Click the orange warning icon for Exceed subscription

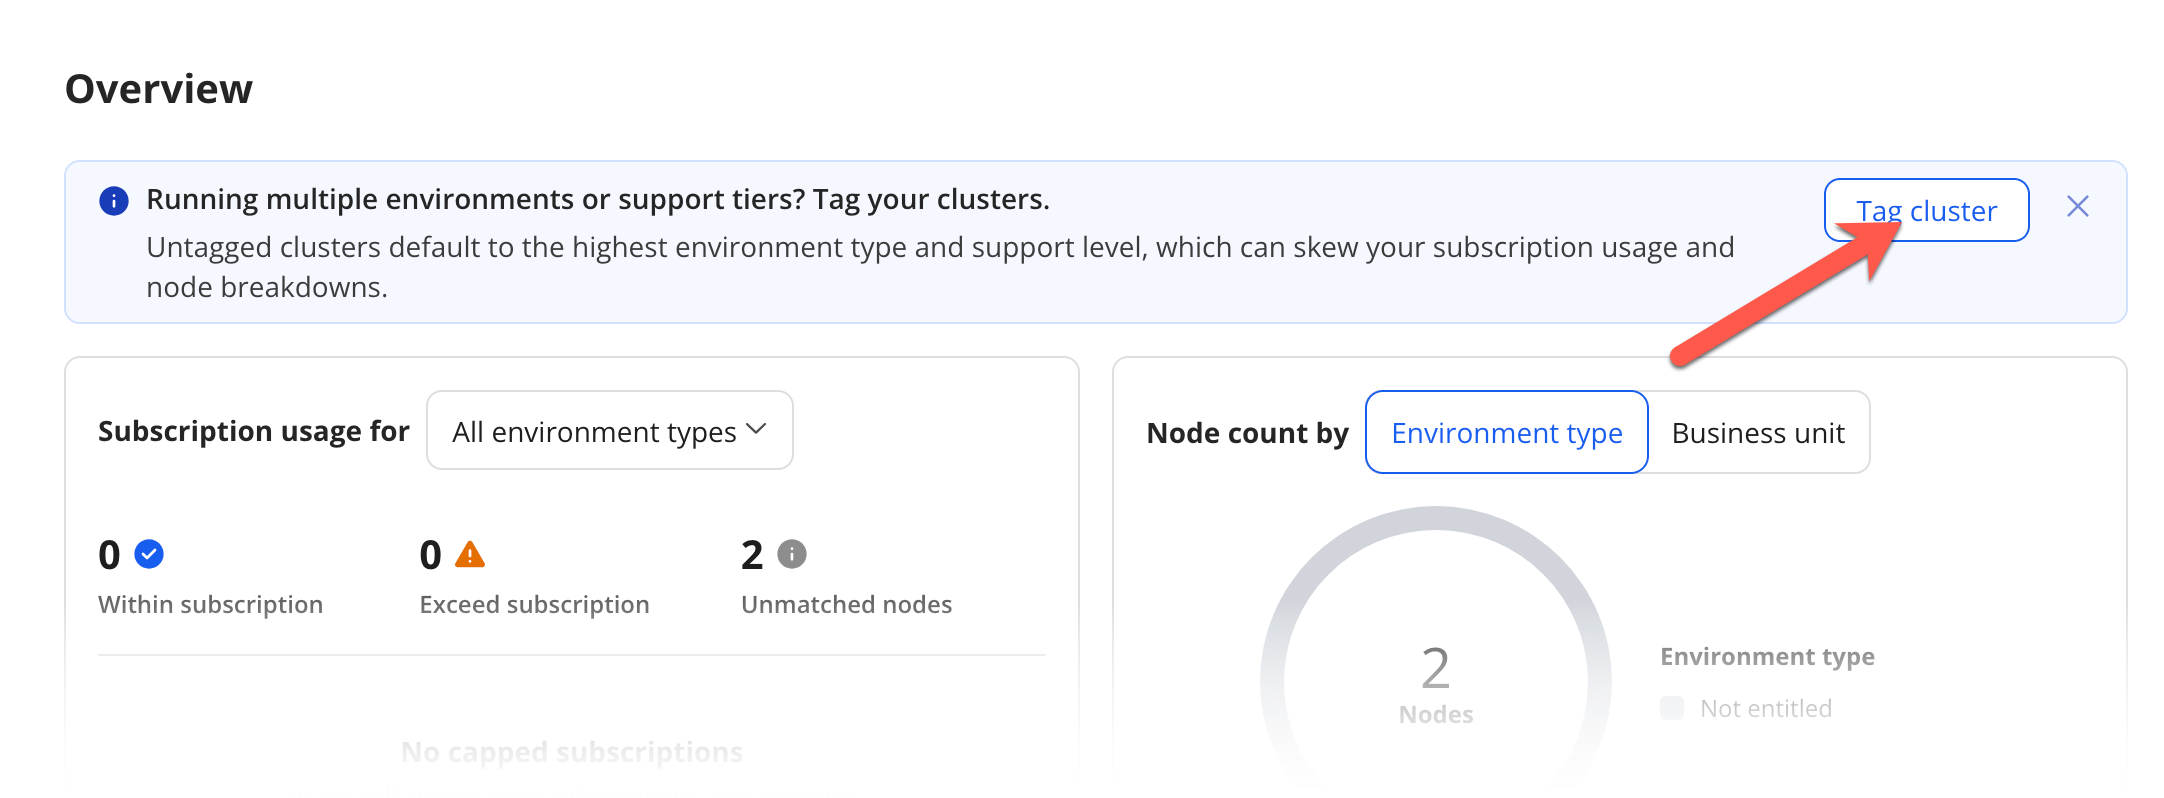[470, 554]
